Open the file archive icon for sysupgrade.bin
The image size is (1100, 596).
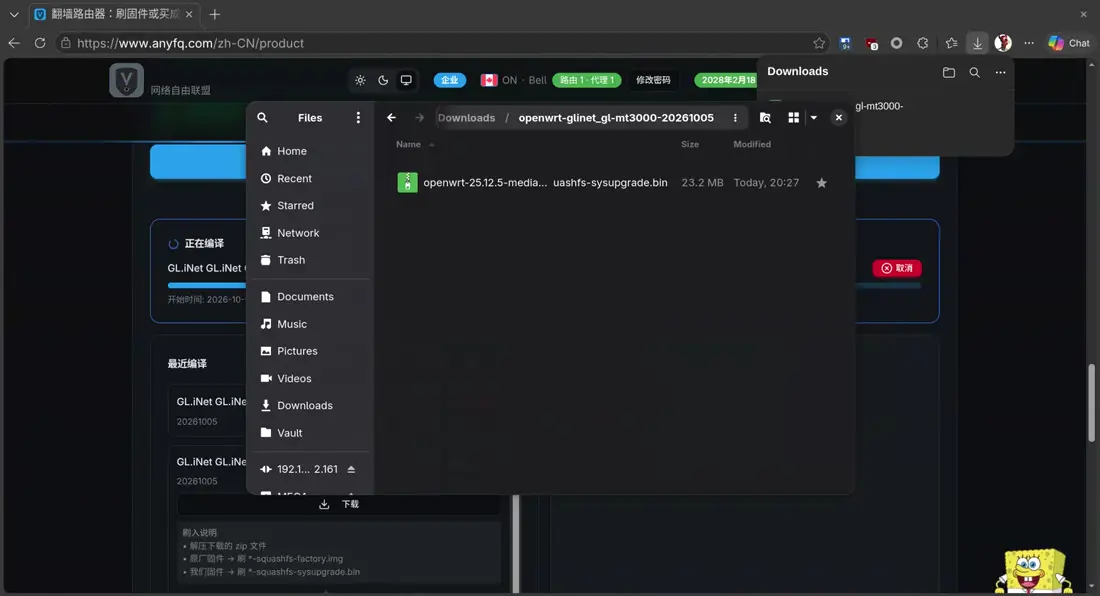[407, 182]
